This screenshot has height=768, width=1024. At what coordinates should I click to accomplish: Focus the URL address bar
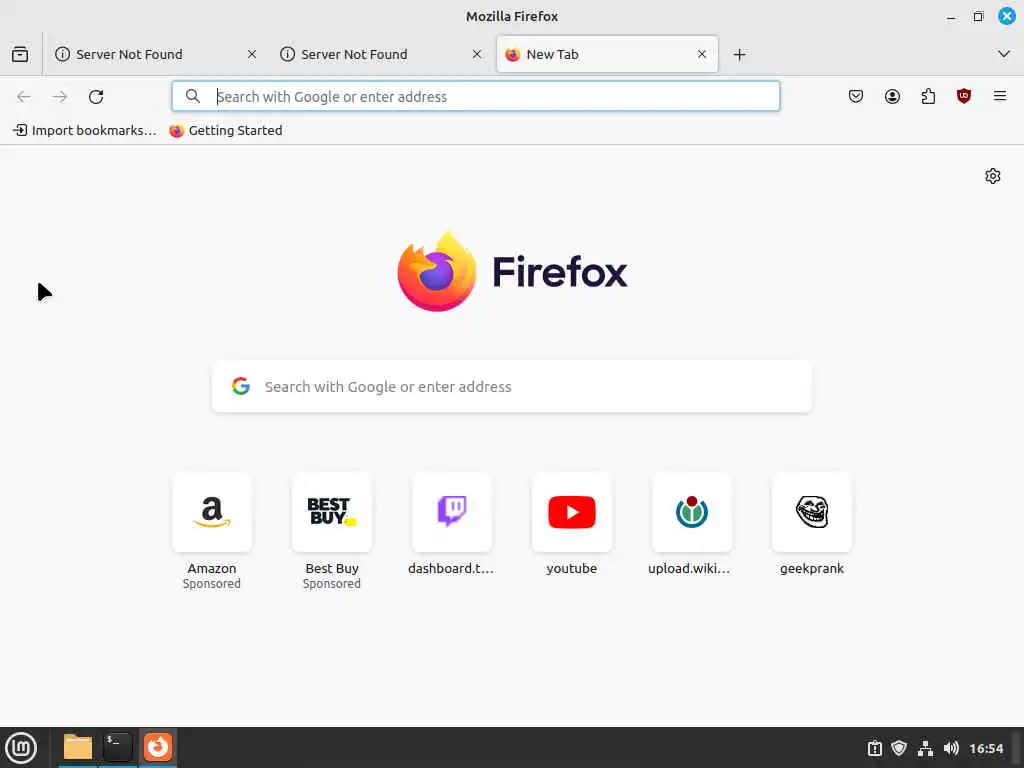pyautogui.click(x=475, y=97)
